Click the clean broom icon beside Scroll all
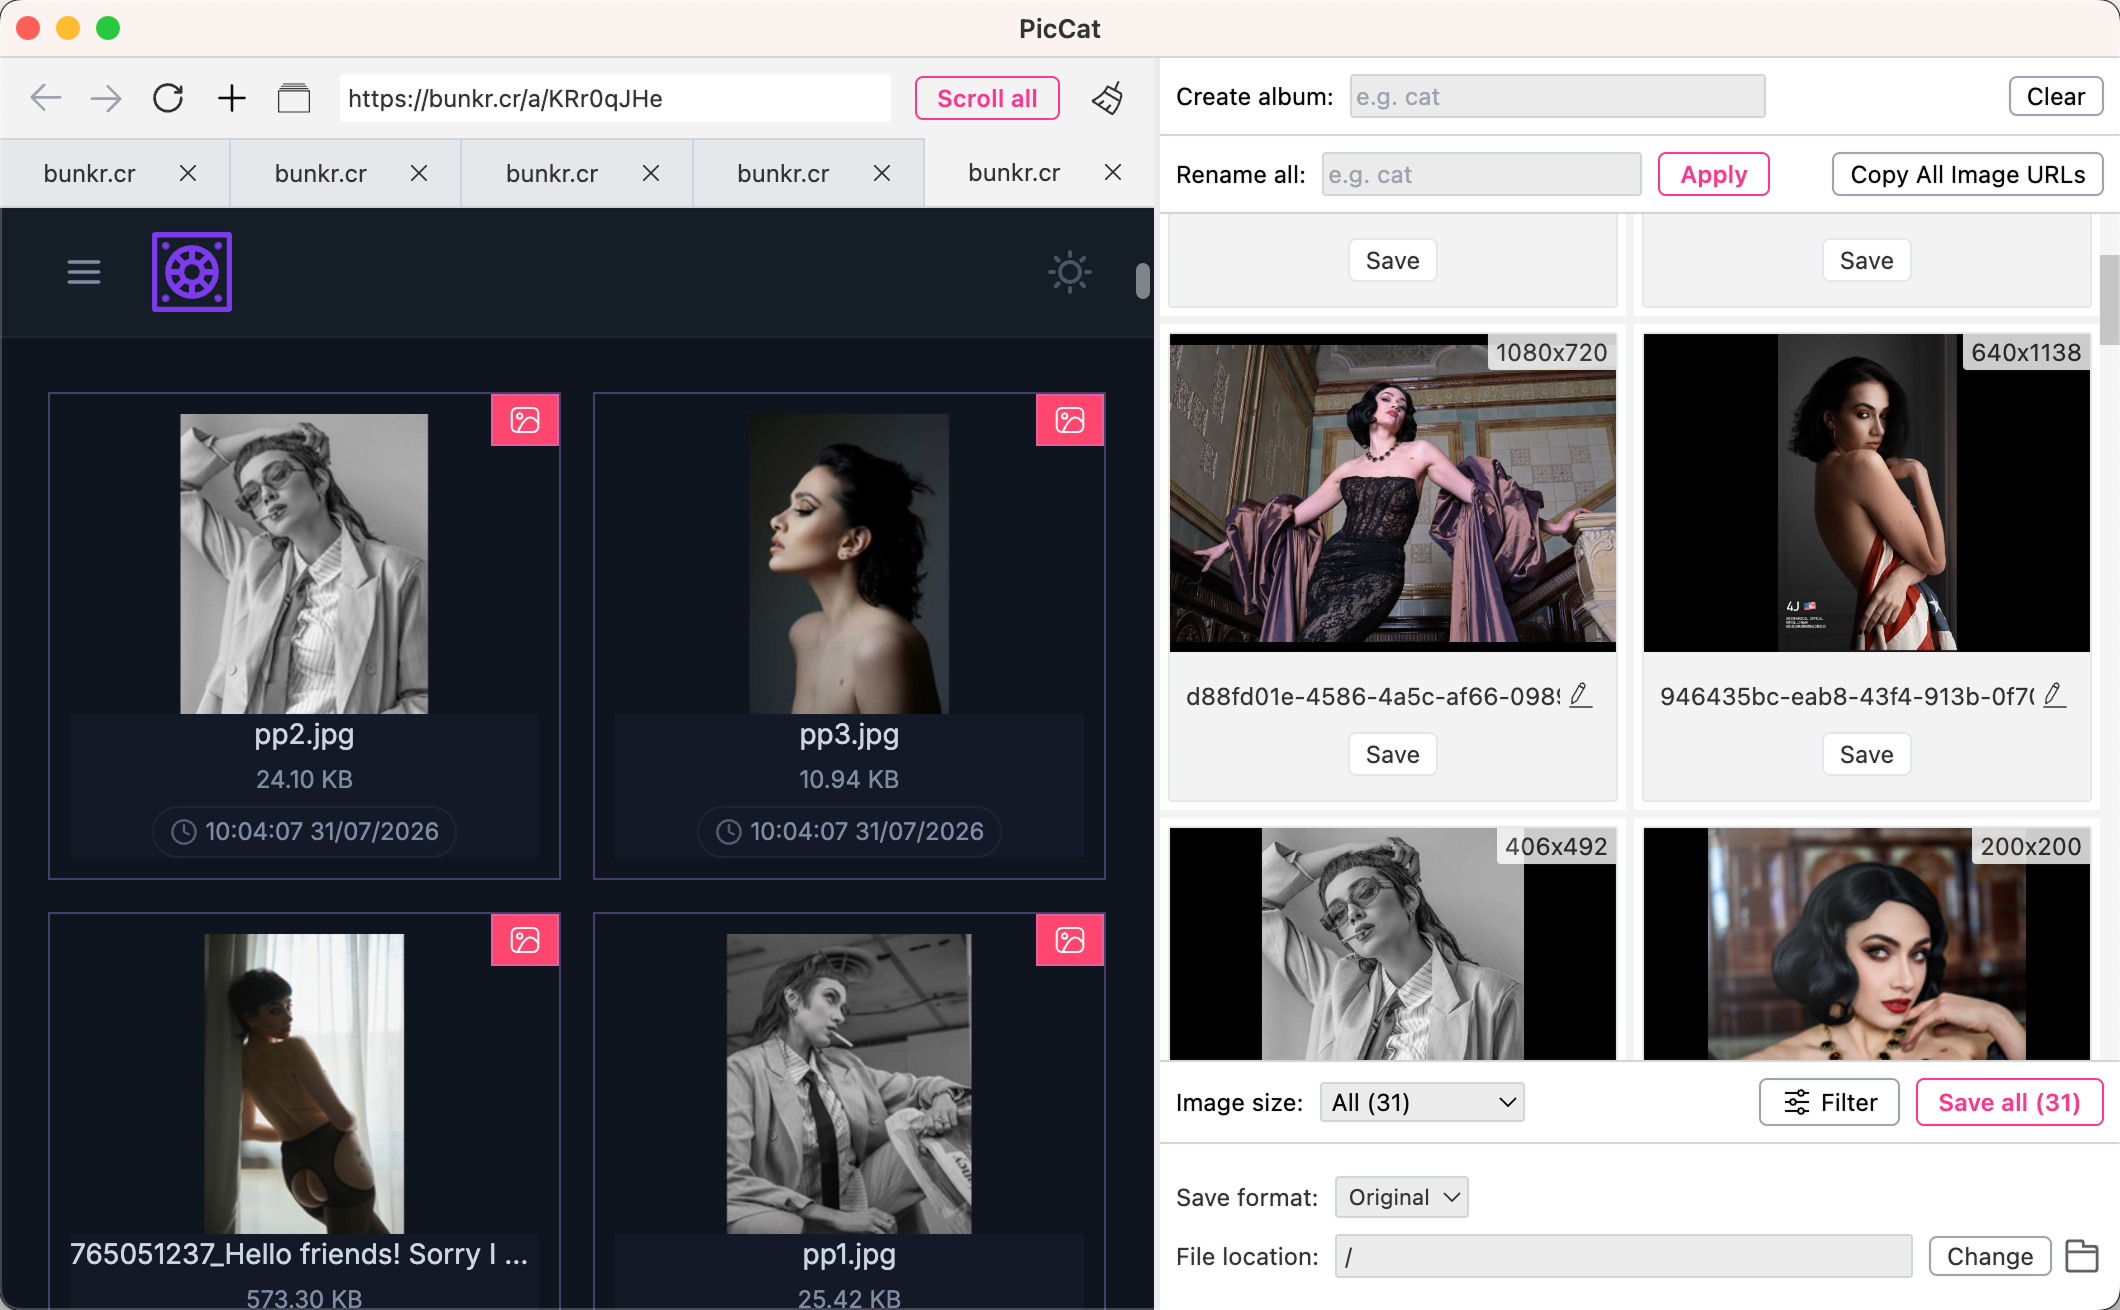 coord(1108,98)
